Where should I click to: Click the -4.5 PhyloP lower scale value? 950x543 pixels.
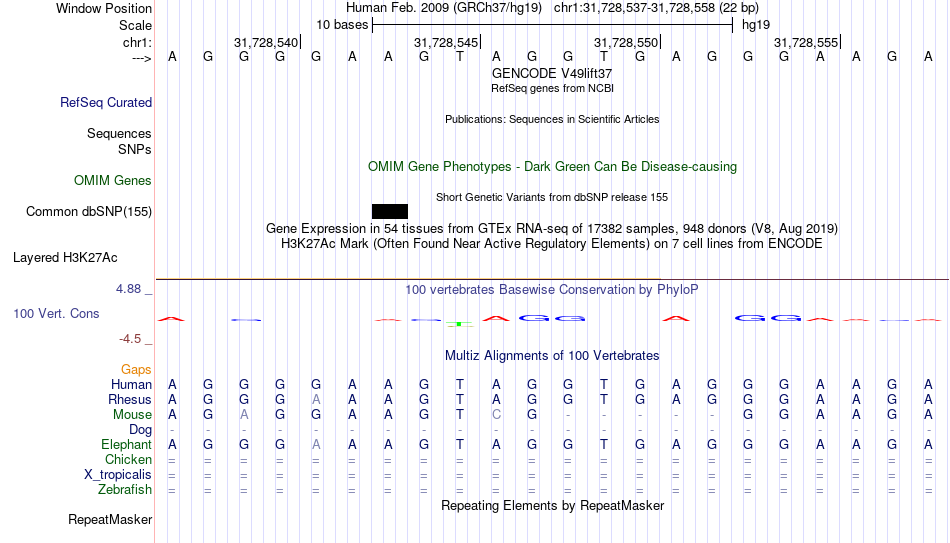point(130,339)
